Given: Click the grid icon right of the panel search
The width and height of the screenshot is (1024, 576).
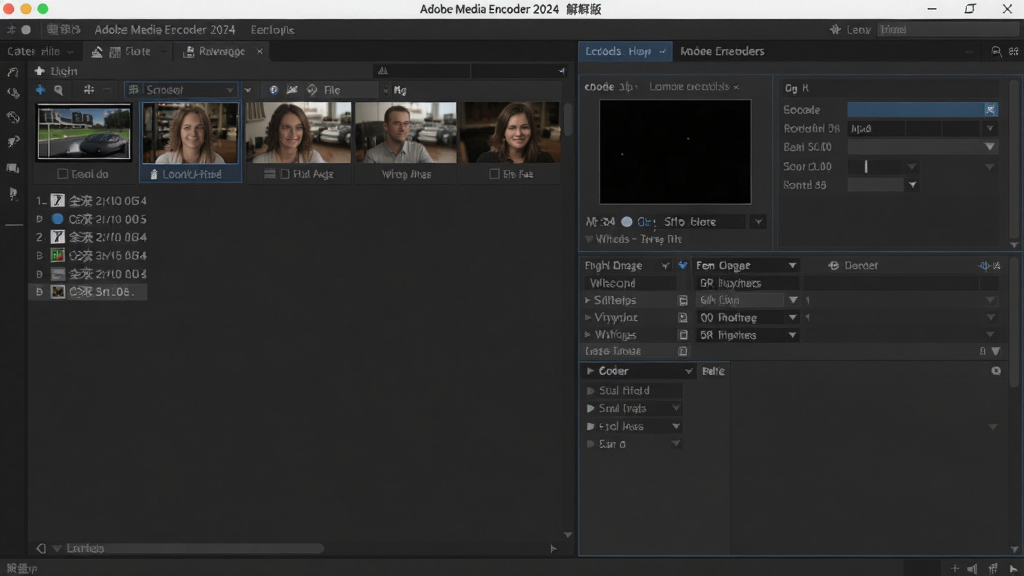Looking at the screenshot, I should pyautogui.click(x=1014, y=51).
